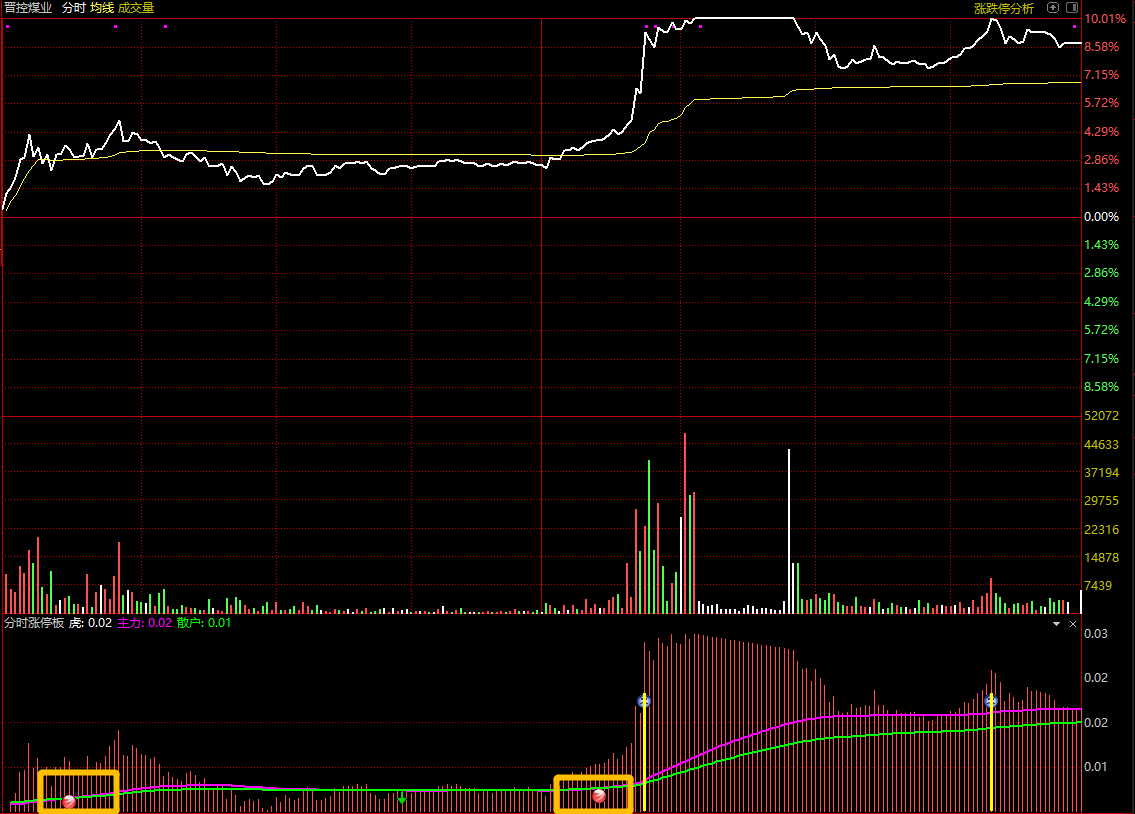Click the second blue ball on yellow line
Viewport: 1135px width, 814px height.
[x=991, y=700]
